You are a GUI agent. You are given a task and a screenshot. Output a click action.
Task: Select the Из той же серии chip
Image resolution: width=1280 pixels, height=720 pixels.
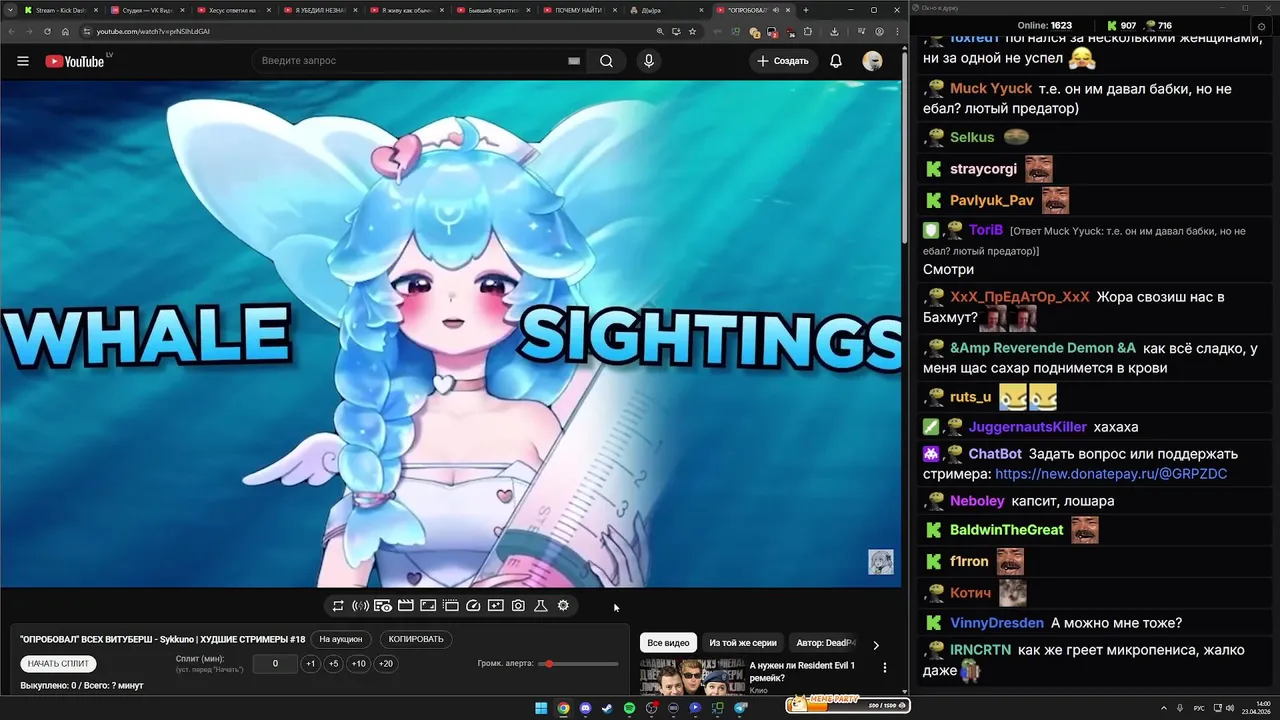[743, 643]
